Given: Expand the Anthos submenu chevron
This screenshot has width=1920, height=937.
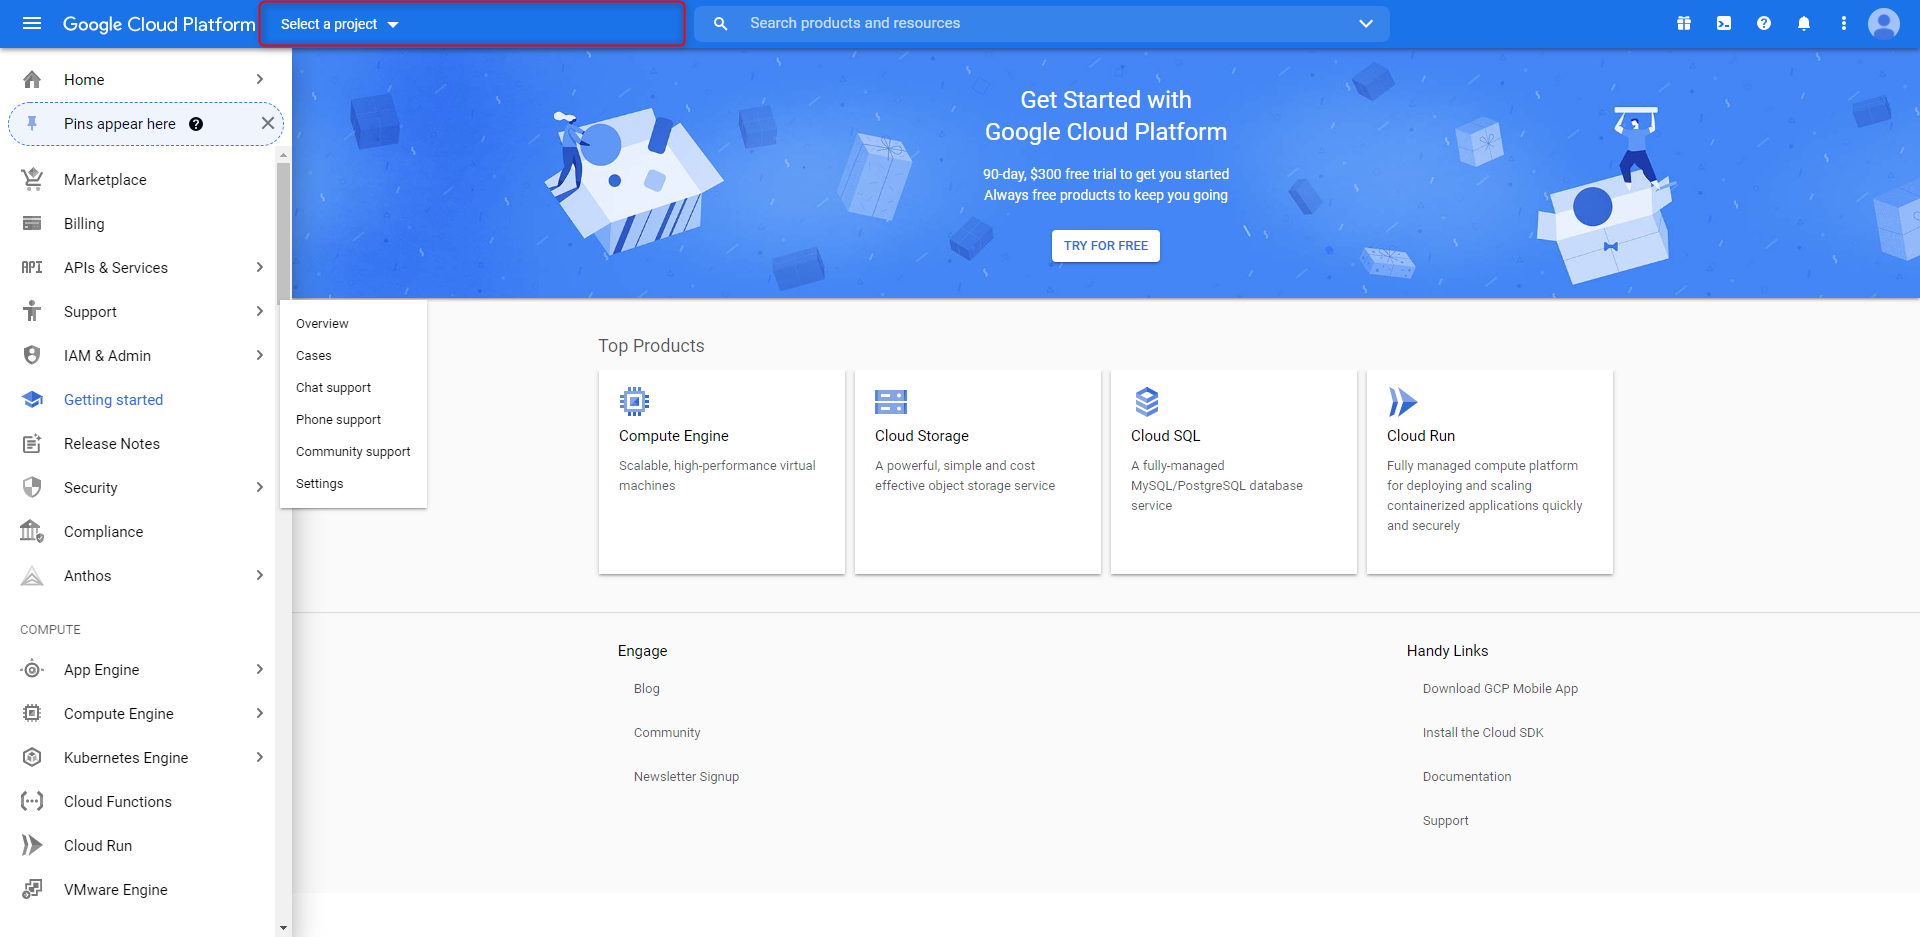Looking at the screenshot, I should (x=259, y=575).
